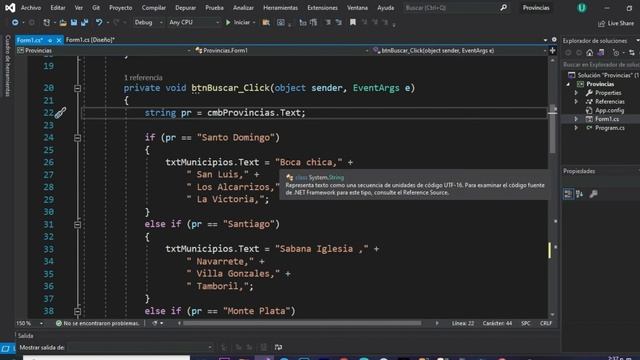Click the No se encontraron problemas status
Screen dimensions: 640x360
(98, 323)
